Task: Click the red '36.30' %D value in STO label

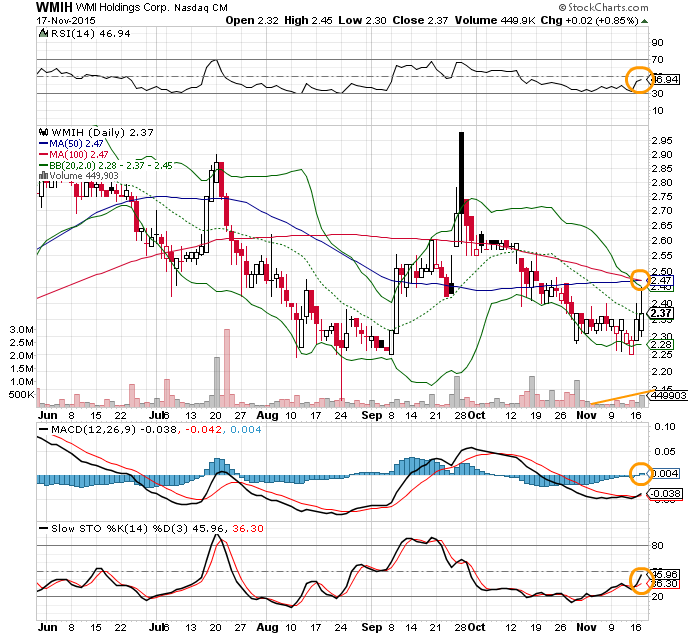Action: pos(248,528)
